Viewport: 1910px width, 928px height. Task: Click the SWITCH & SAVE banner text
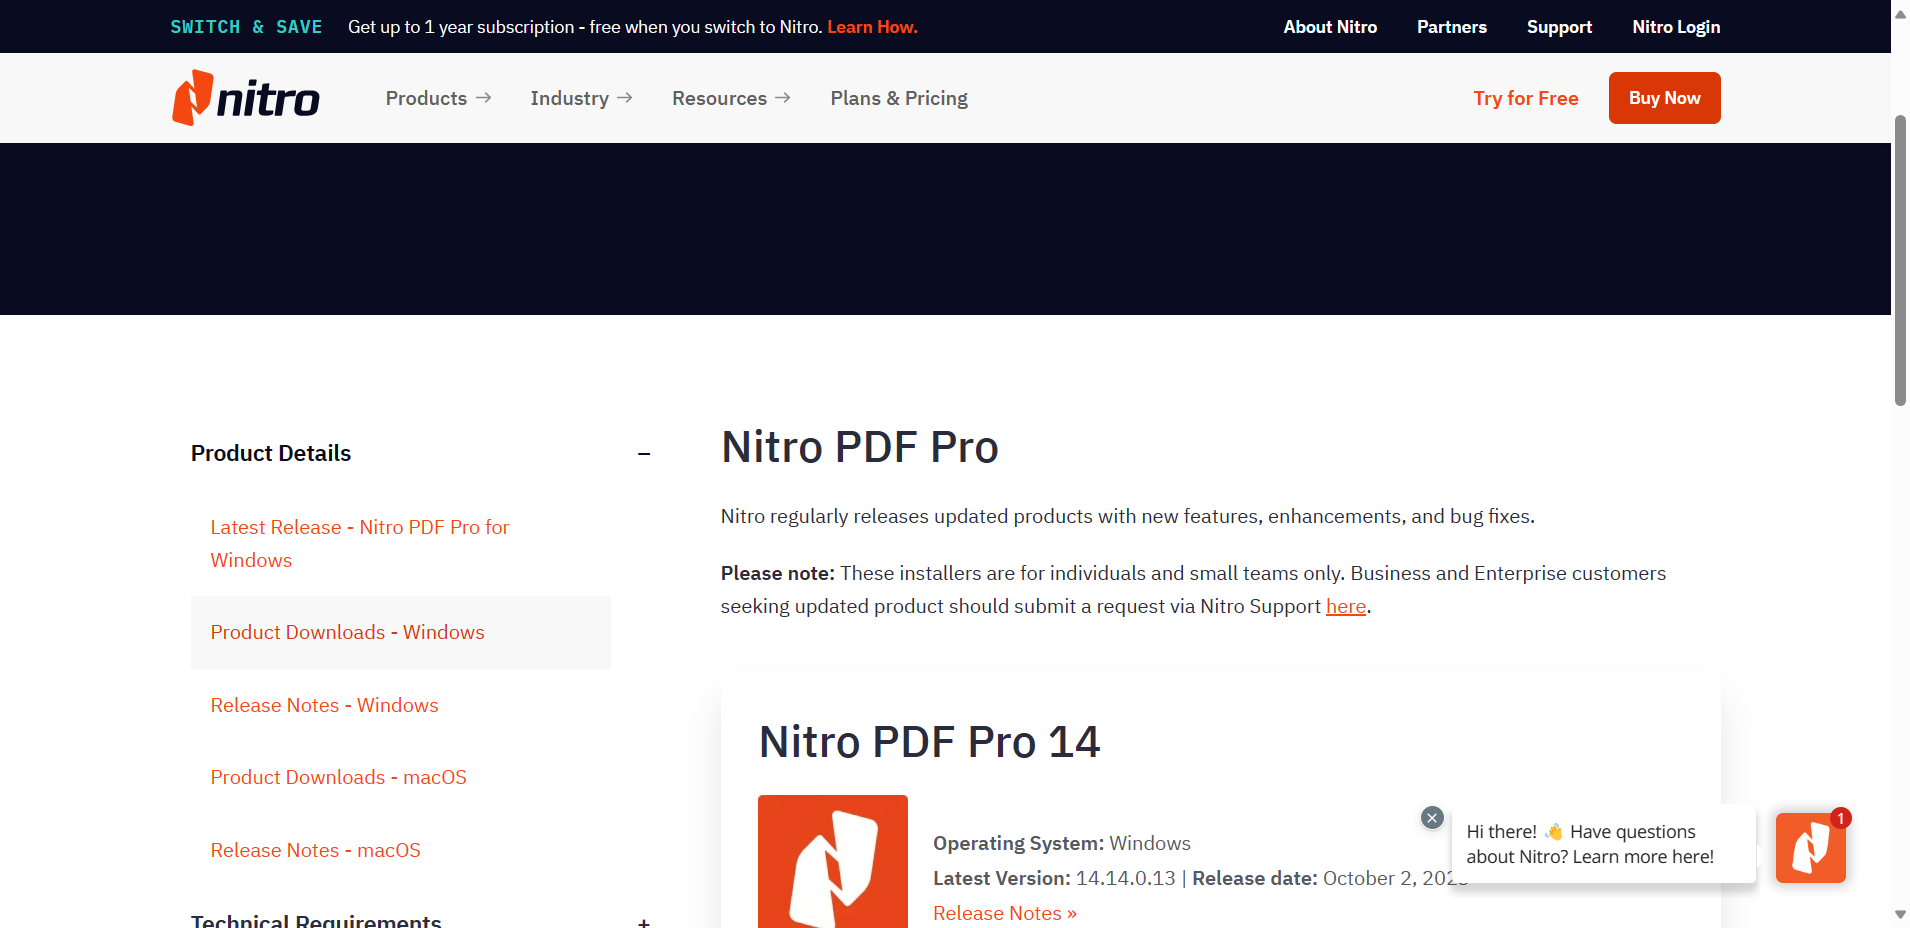point(246,27)
